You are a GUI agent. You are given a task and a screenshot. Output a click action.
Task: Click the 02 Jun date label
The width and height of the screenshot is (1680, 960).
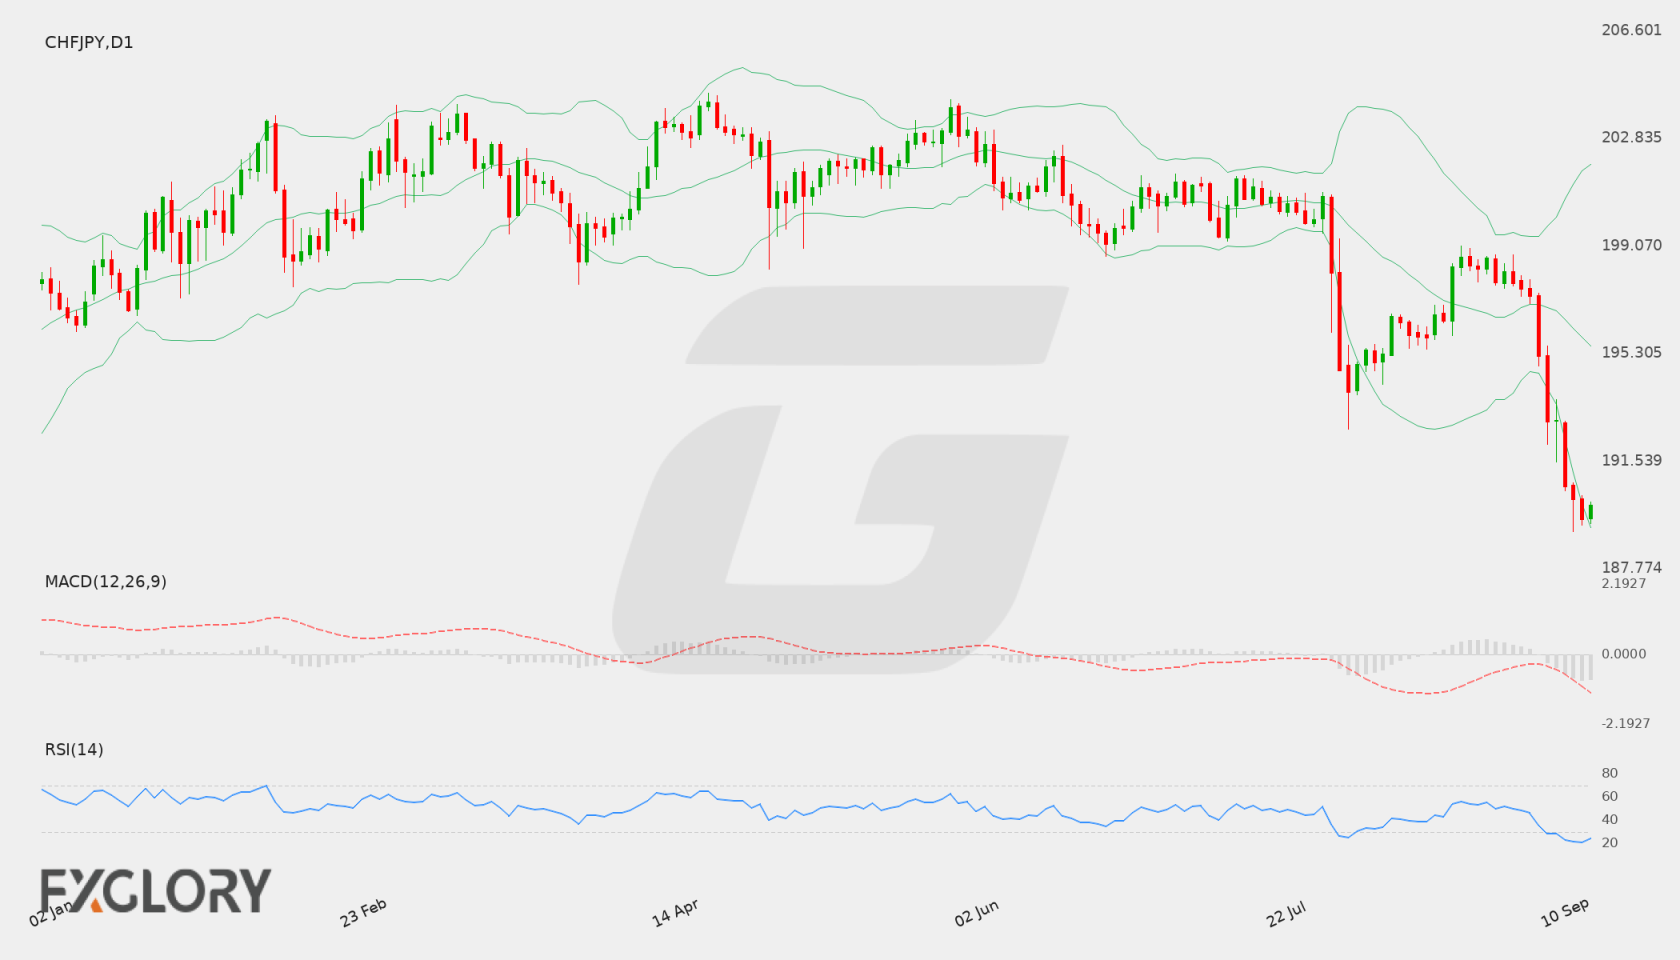tap(976, 913)
